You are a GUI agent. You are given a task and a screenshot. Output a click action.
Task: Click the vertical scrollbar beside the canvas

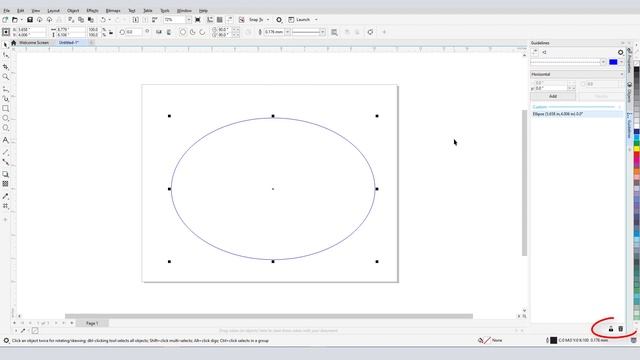524,183
